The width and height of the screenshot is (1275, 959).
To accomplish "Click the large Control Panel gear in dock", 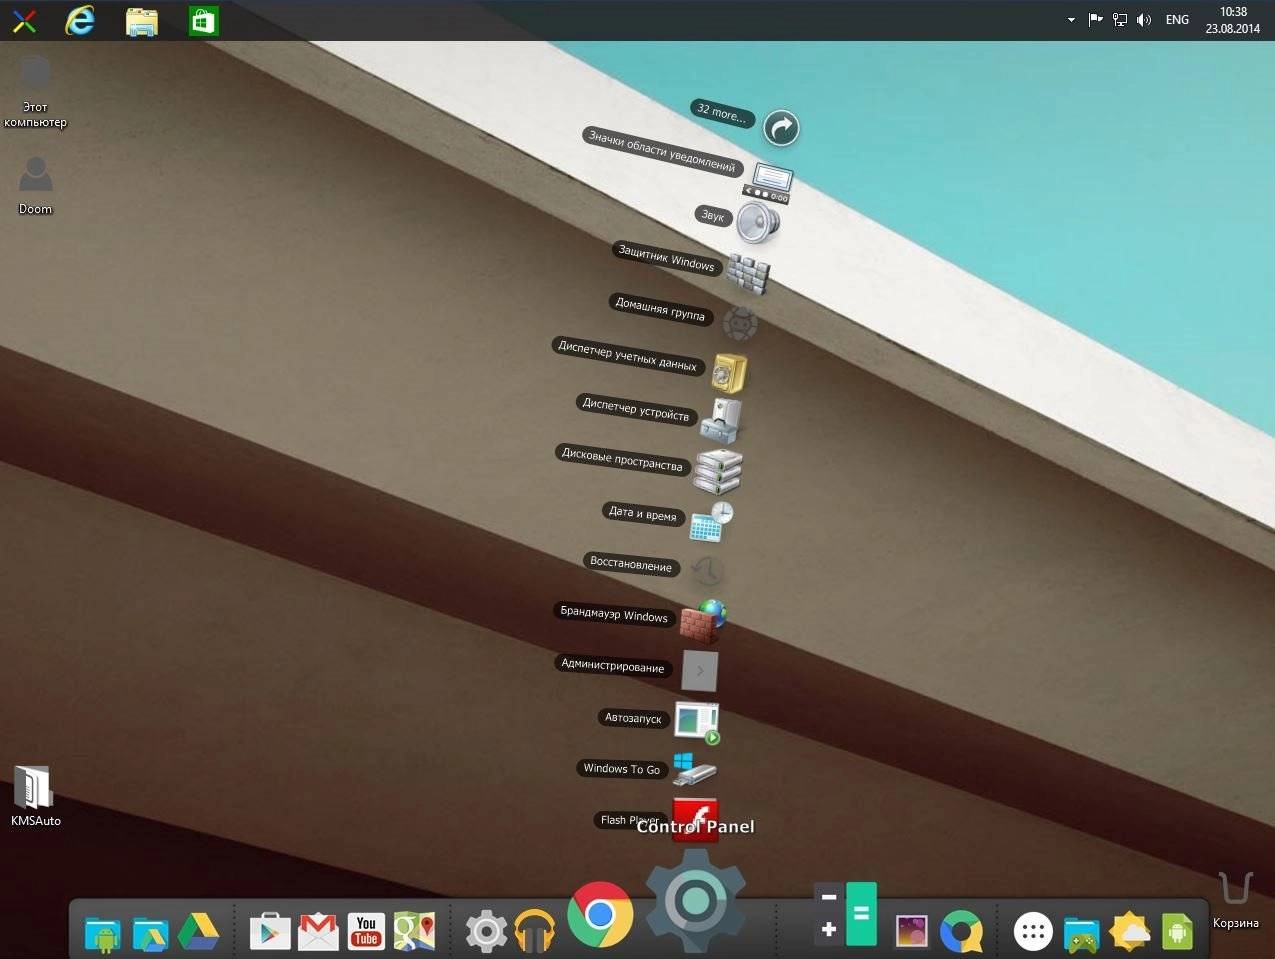I will click(695, 899).
